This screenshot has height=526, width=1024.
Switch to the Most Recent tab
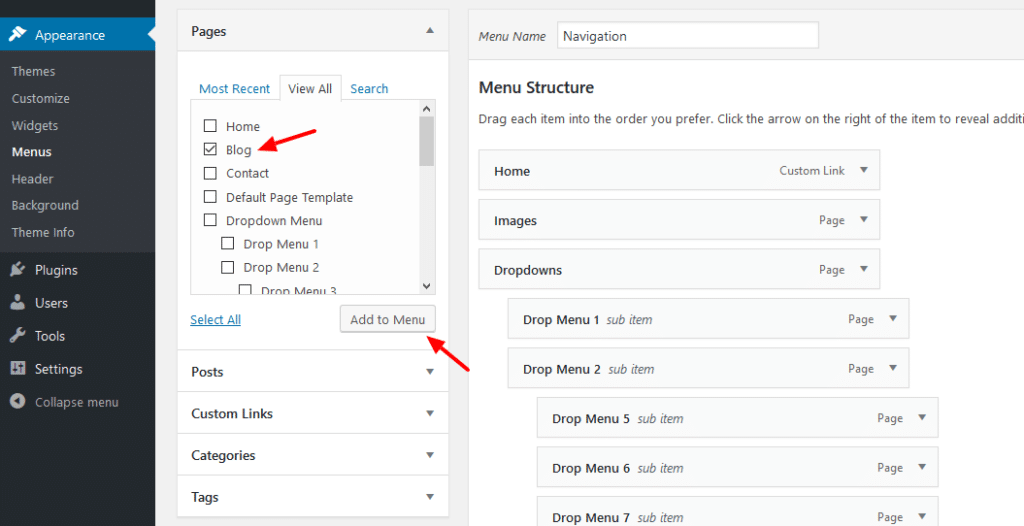[x=234, y=89]
